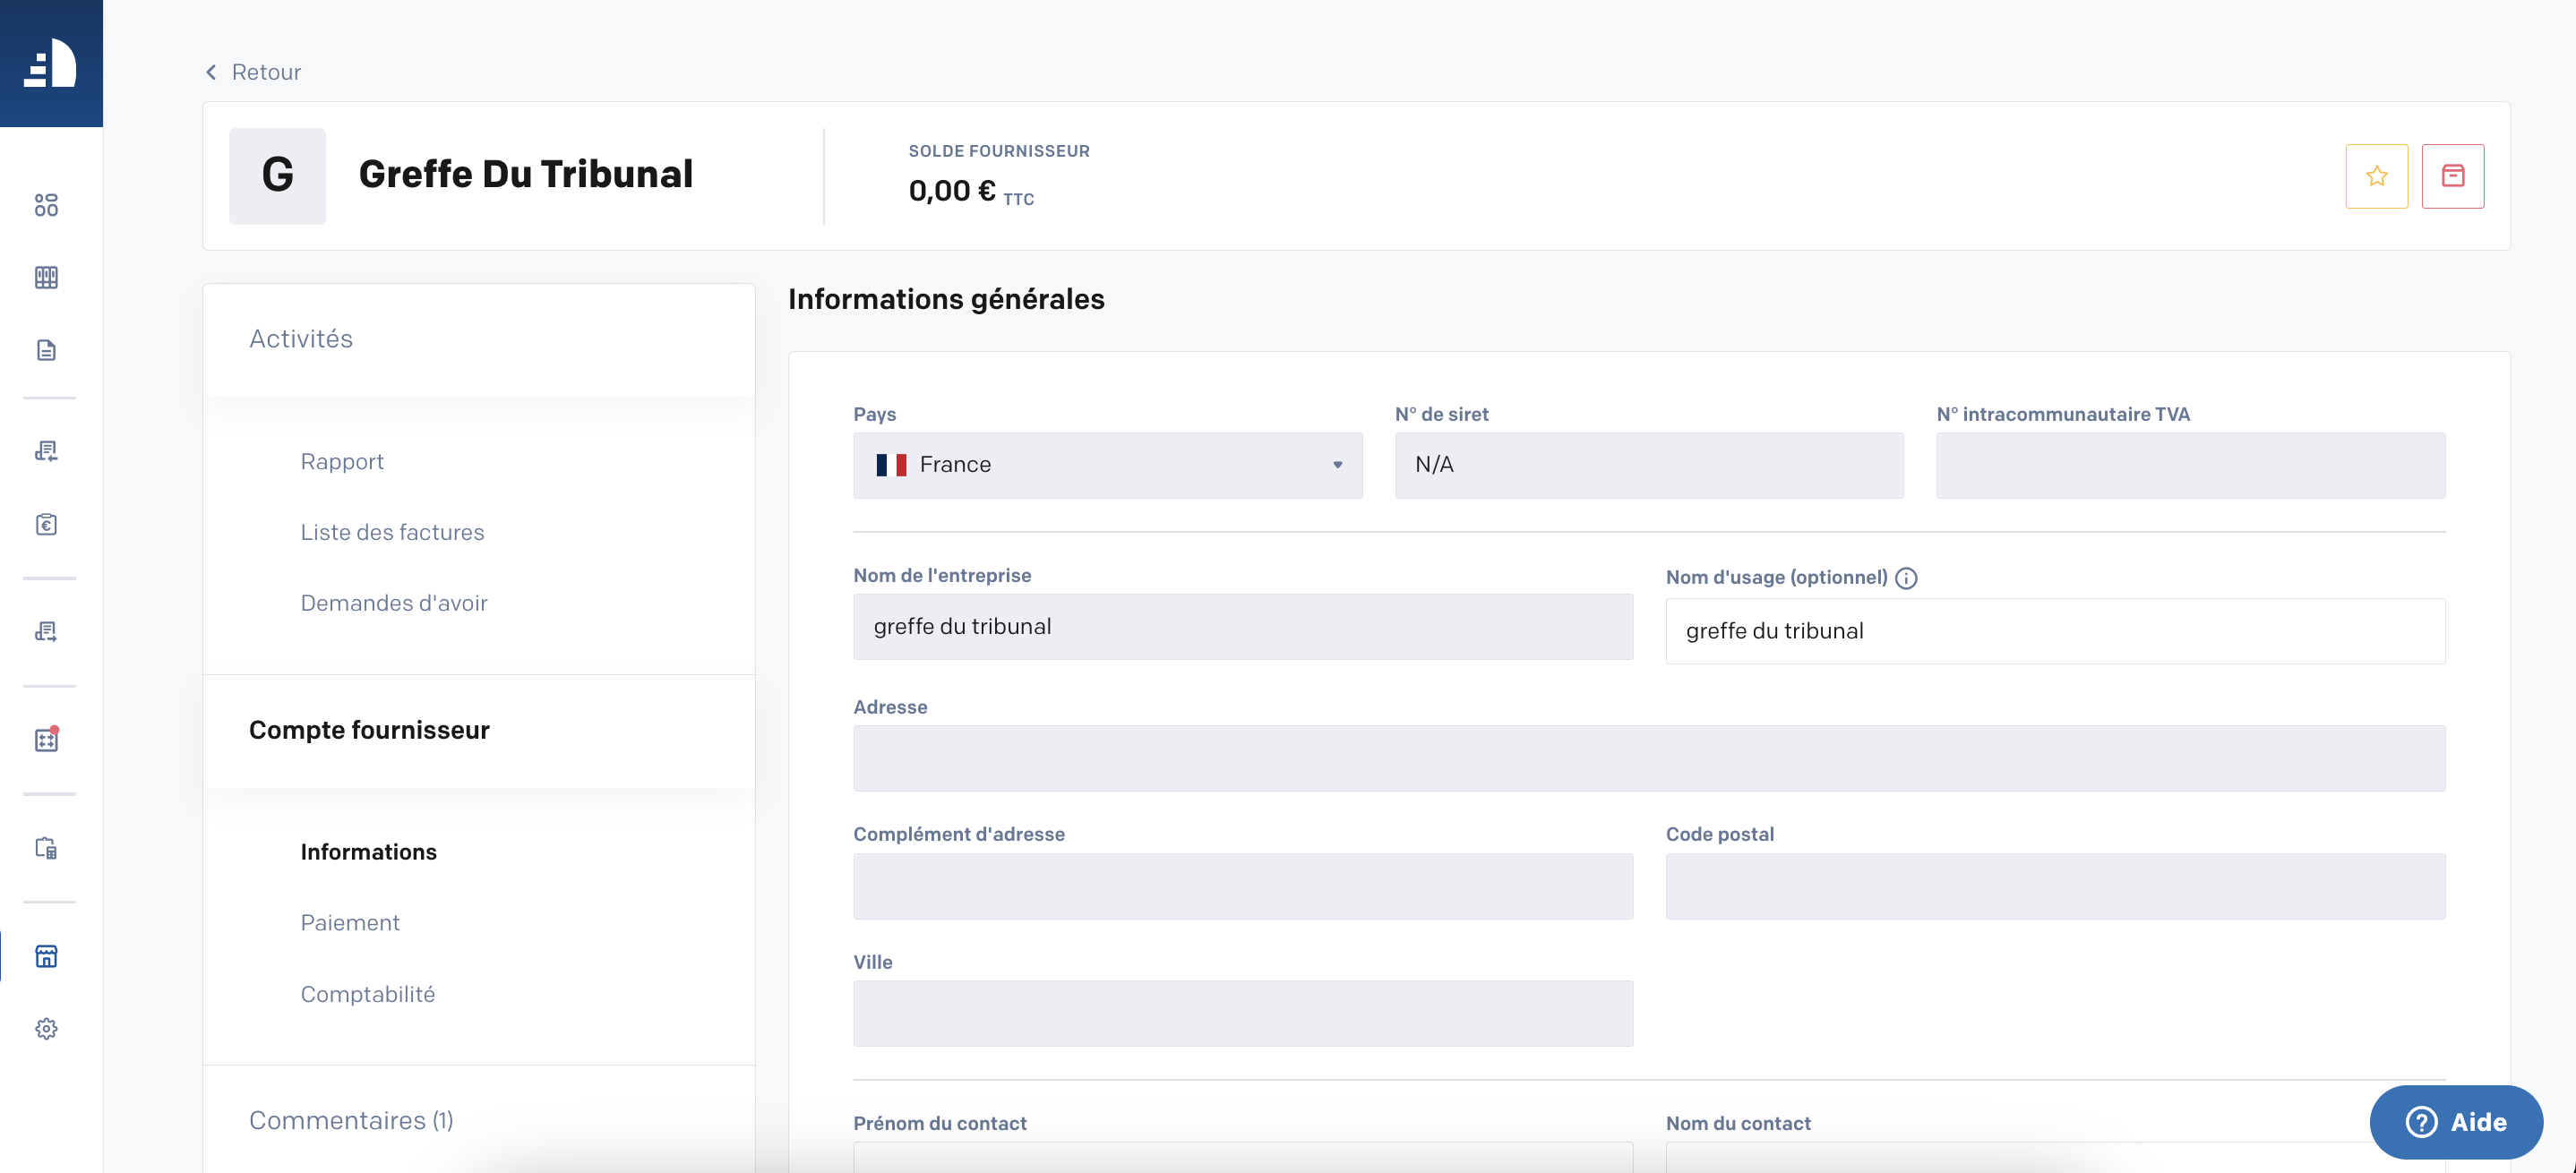Image resolution: width=2576 pixels, height=1173 pixels.
Task: Open the table grid icon in sidebar
Action: pos(46,277)
